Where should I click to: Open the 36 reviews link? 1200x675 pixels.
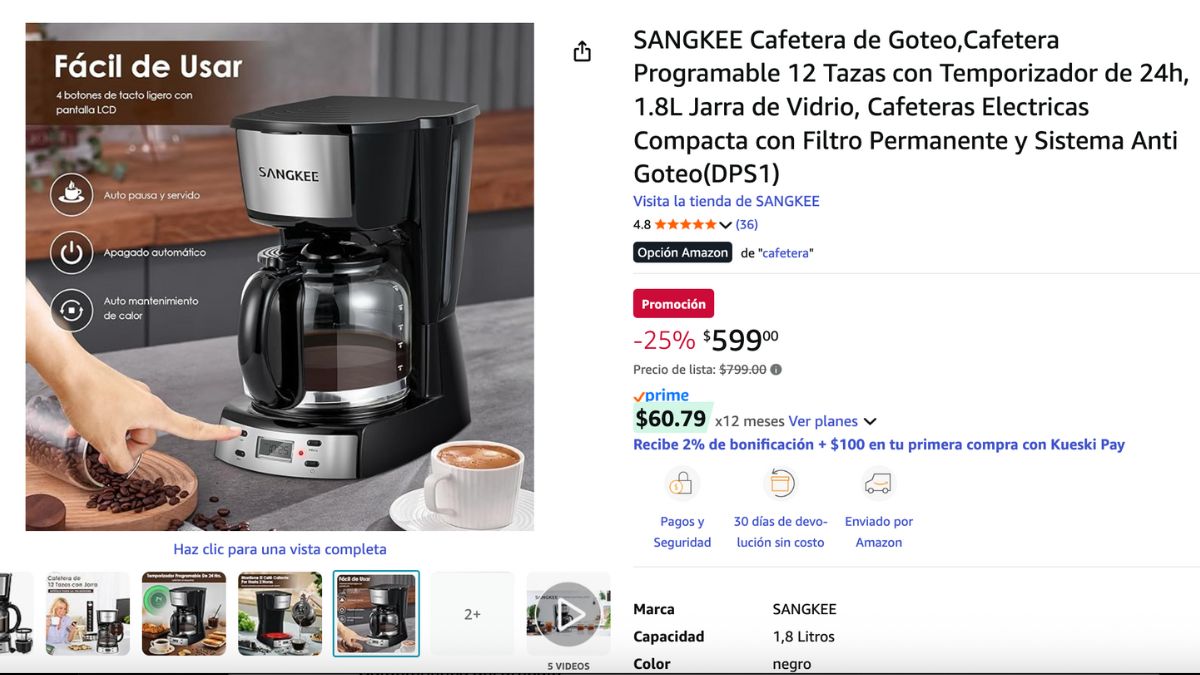[747, 225]
